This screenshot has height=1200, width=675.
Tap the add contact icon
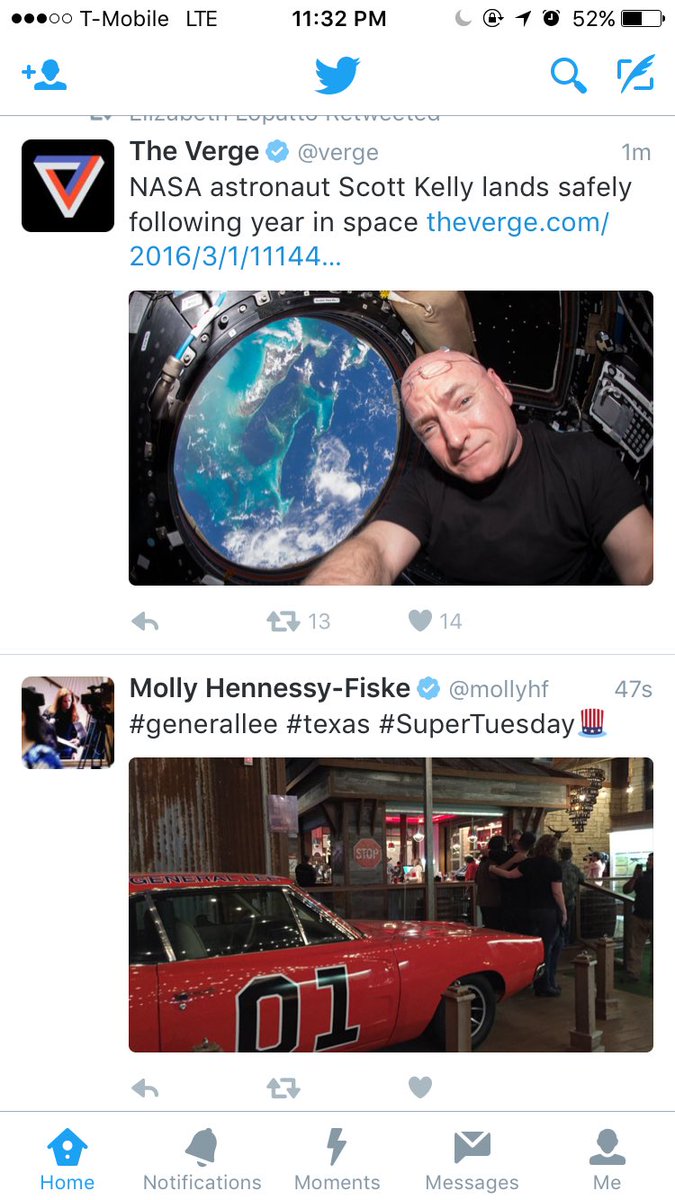click(x=44, y=76)
